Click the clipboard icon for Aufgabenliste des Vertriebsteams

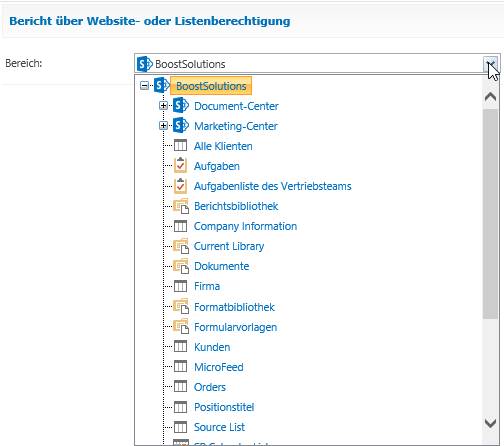180,186
